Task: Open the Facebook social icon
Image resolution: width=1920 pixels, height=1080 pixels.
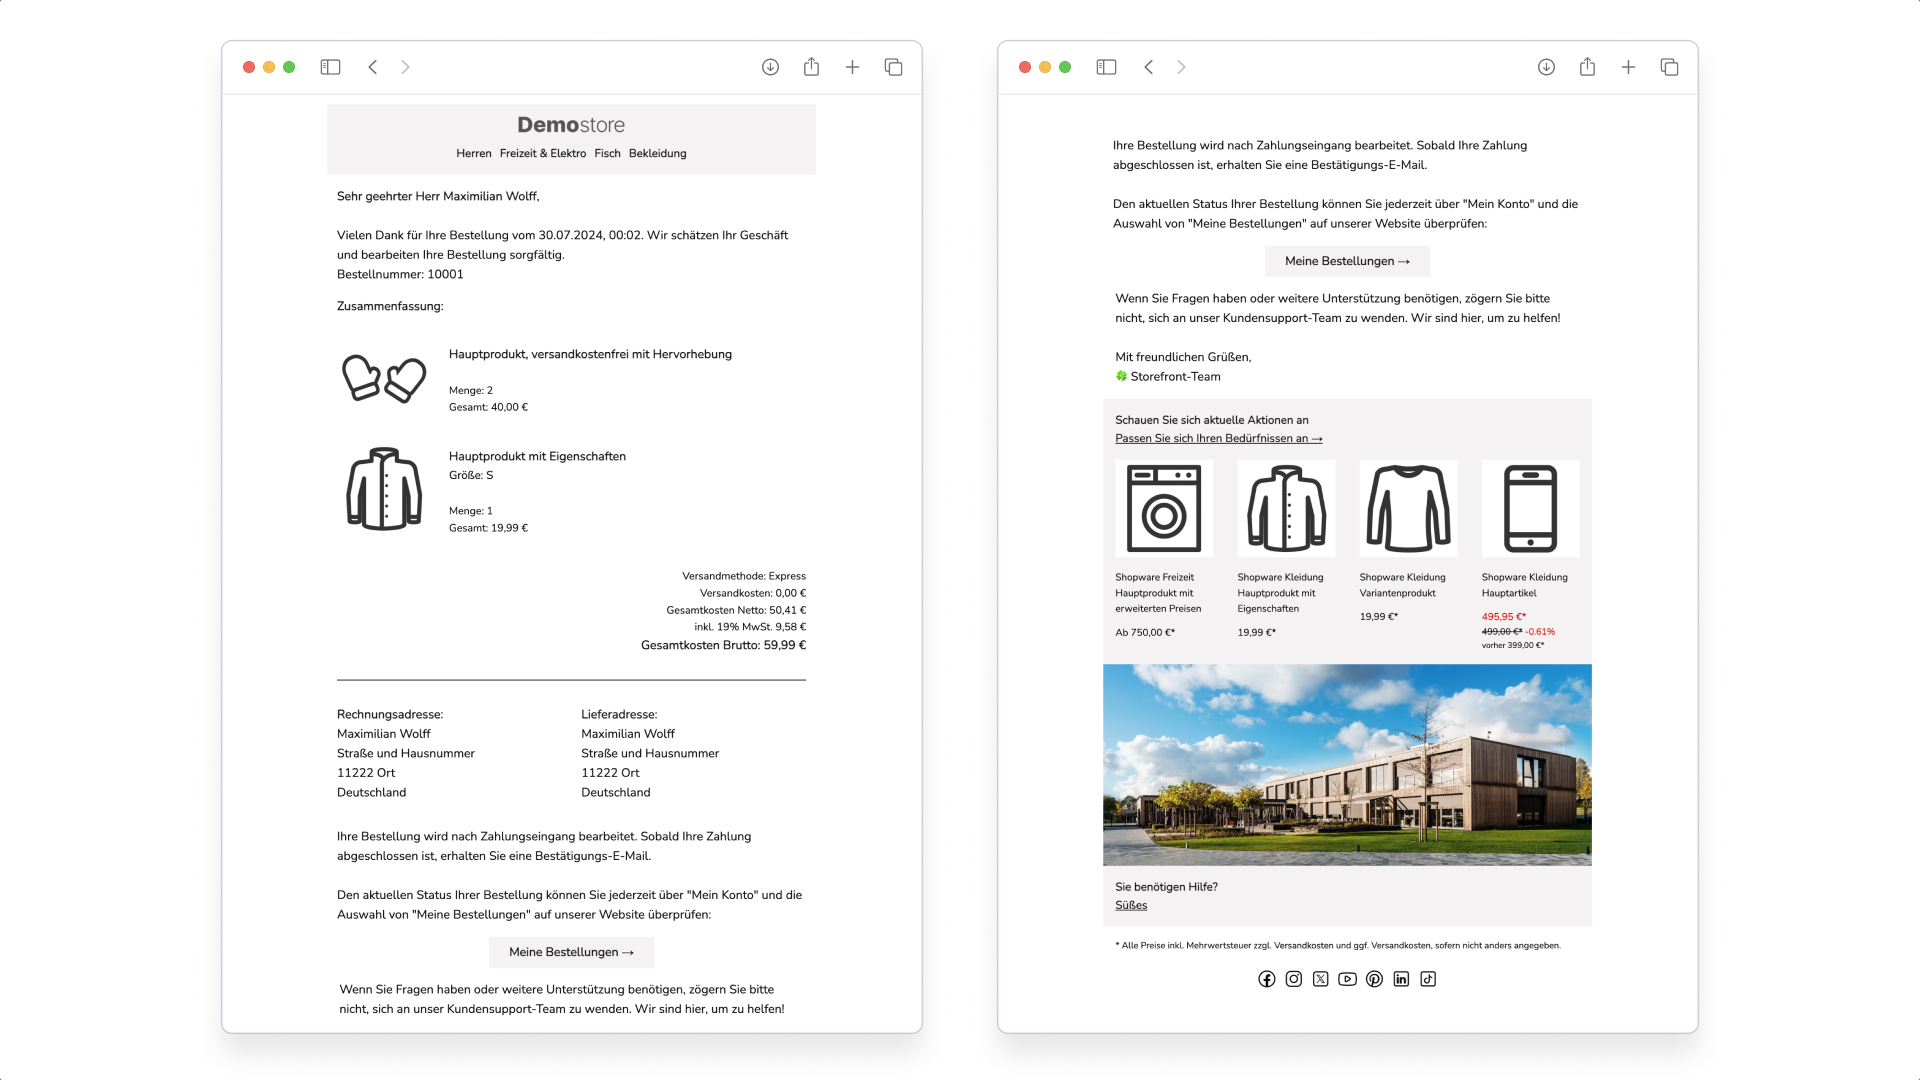Action: coord(1267,979)
